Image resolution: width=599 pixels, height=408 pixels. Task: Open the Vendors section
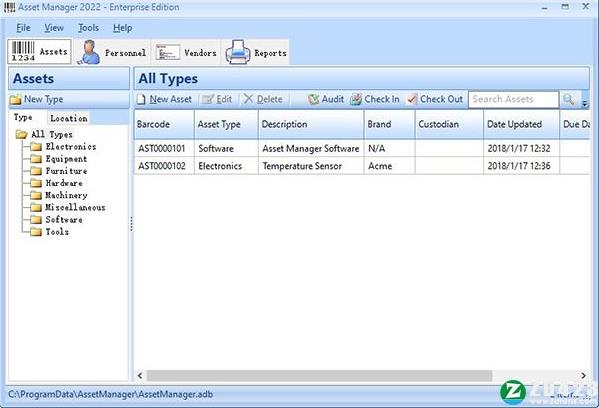186,52
